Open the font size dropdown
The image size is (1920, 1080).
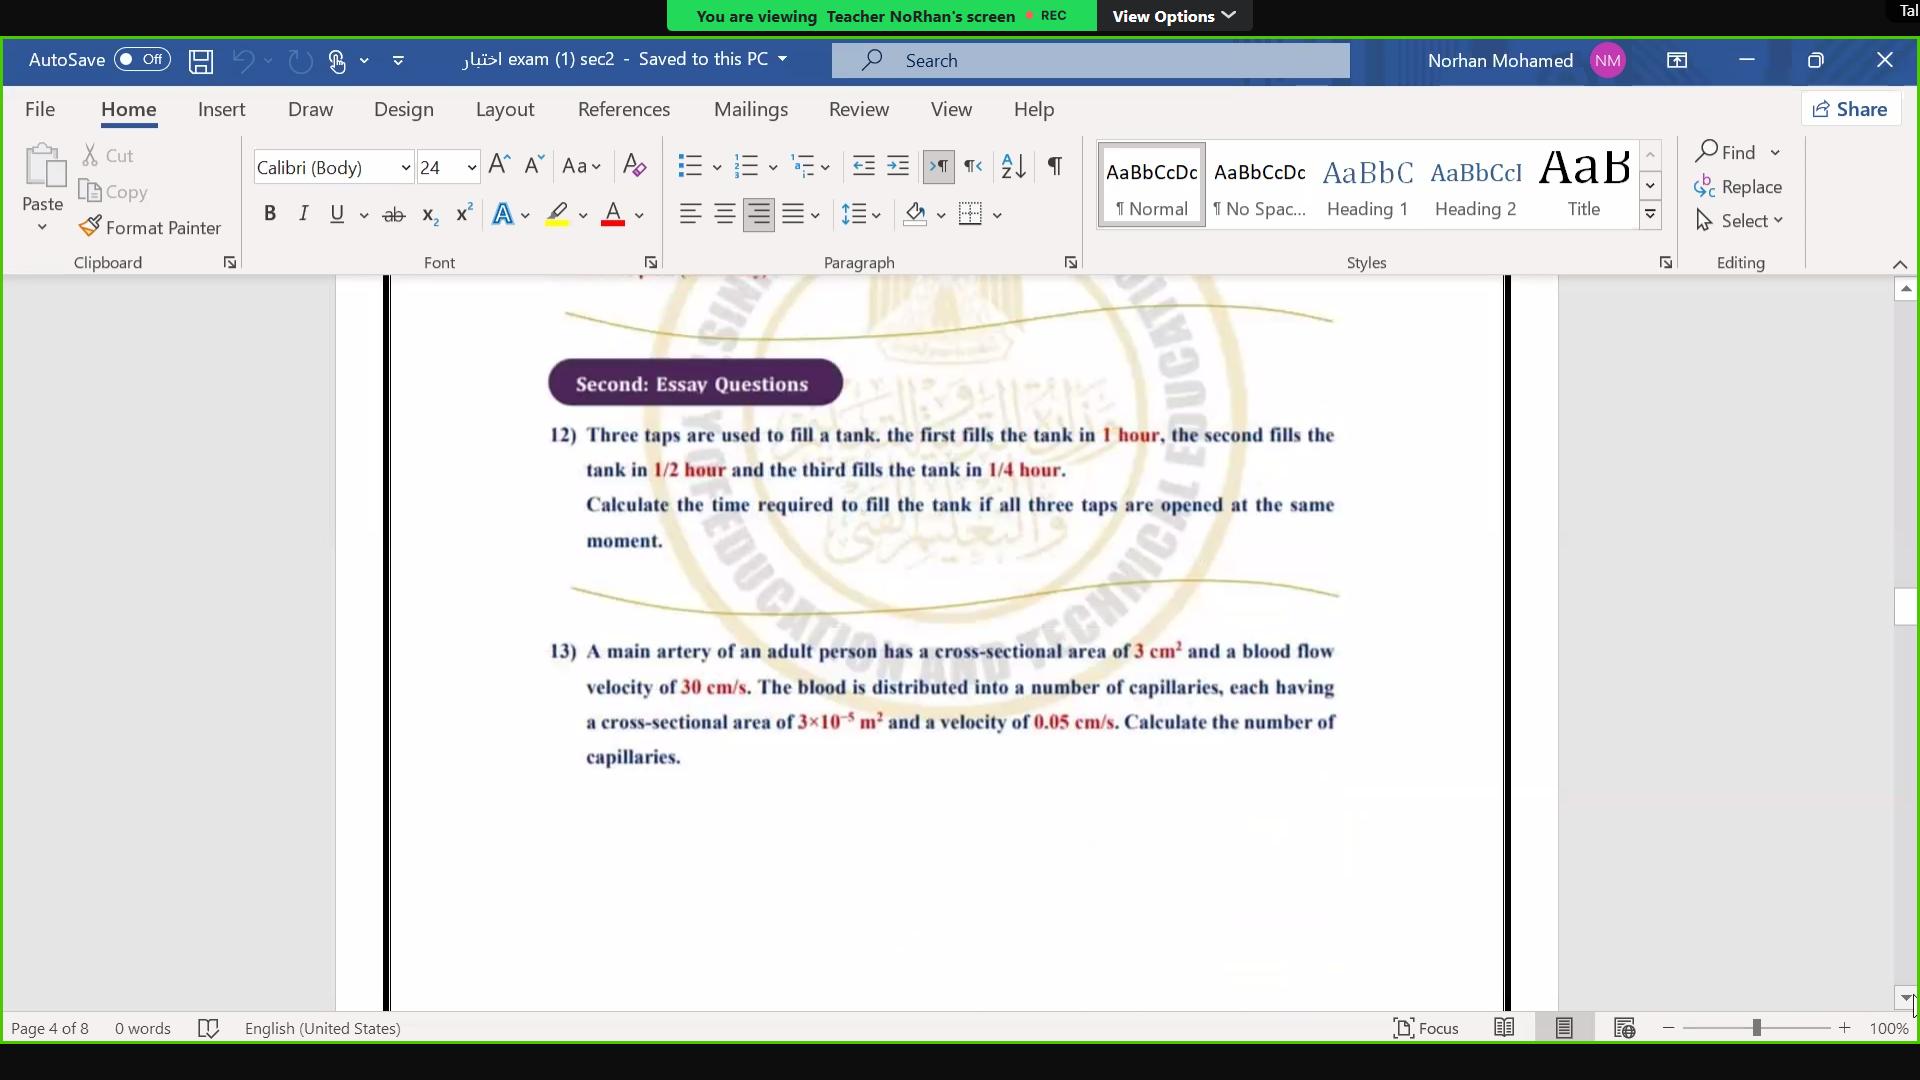[471, 168]
